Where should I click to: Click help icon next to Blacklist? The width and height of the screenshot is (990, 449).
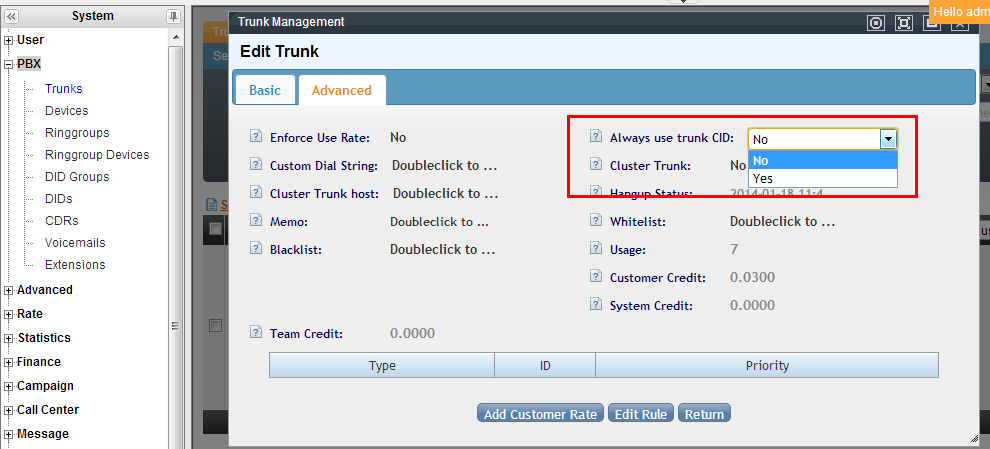255,250
